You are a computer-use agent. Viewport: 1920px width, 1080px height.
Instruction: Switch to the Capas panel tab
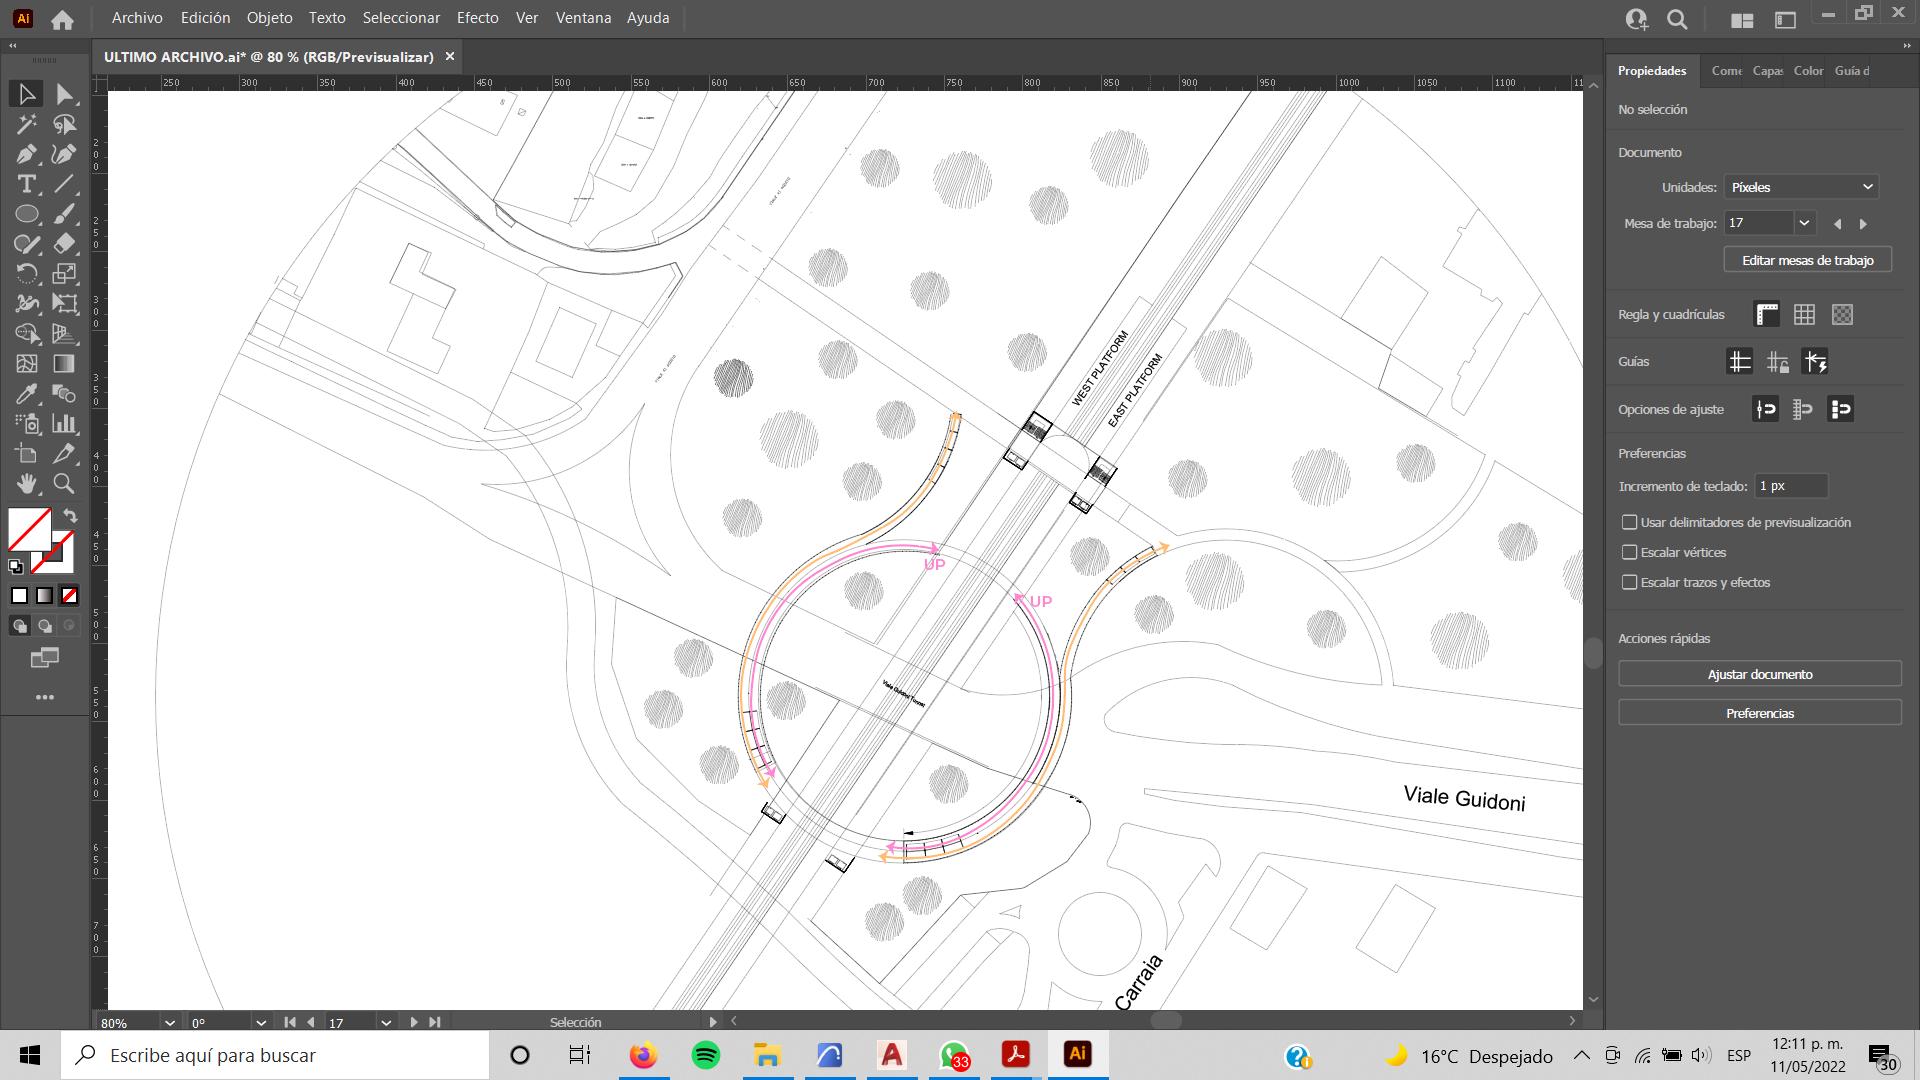(x=1767, y=70)
